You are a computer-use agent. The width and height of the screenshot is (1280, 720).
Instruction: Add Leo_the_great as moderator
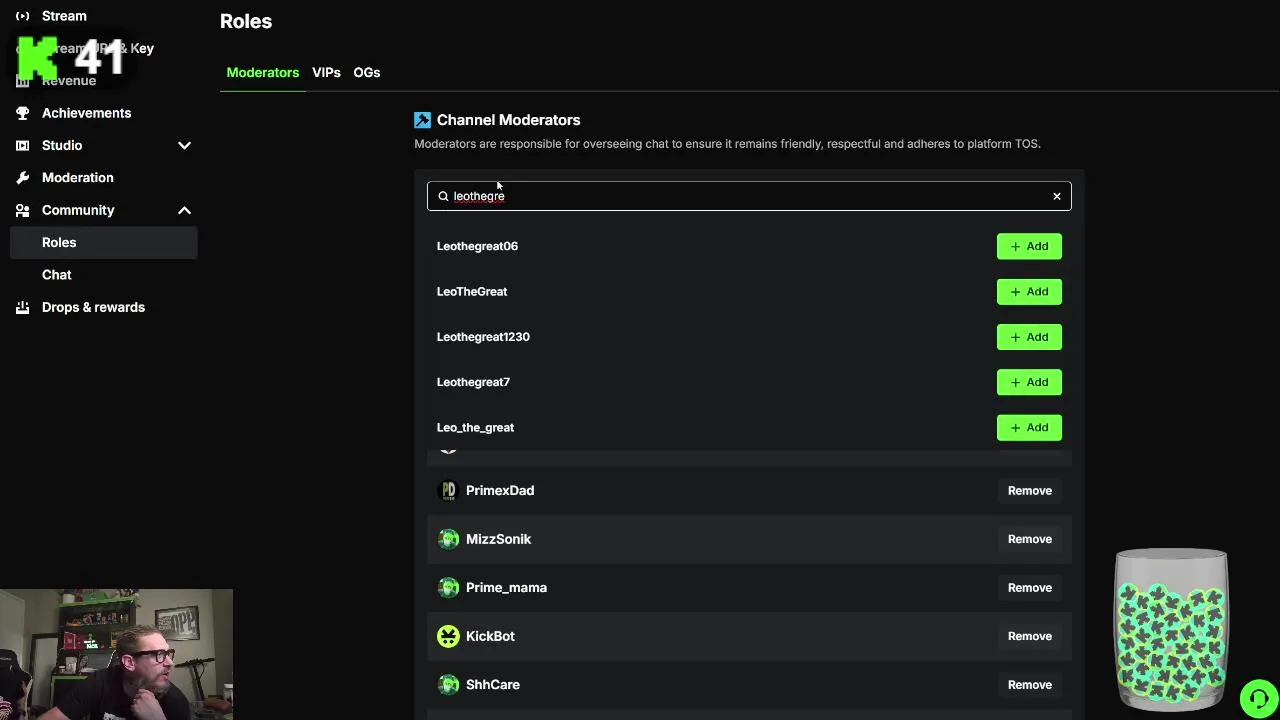1029,428
